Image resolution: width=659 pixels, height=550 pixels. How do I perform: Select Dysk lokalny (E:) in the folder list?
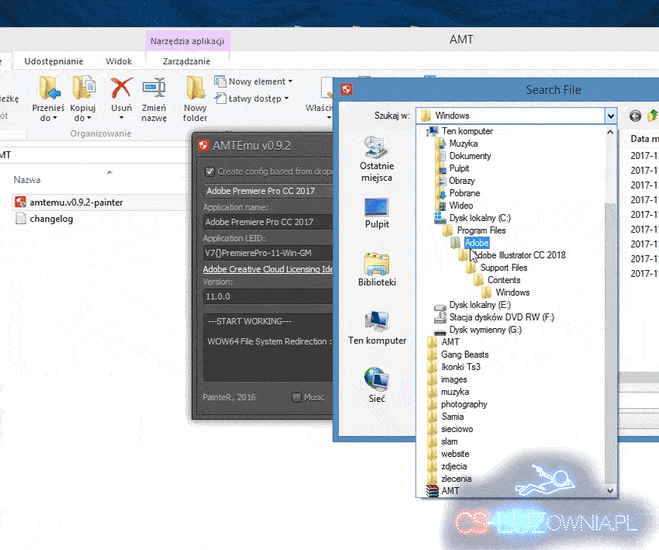[x=479, y=305]
